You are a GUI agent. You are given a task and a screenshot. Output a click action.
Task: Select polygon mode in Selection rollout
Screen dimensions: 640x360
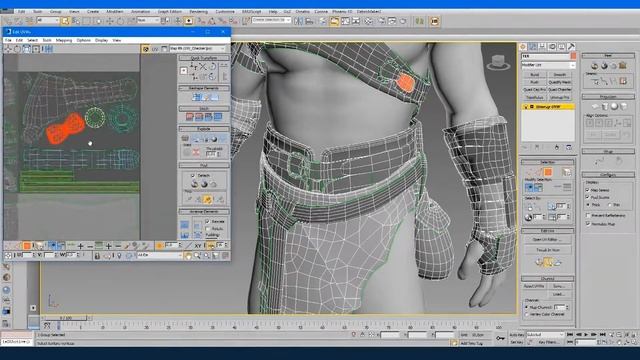pos(548,172)
